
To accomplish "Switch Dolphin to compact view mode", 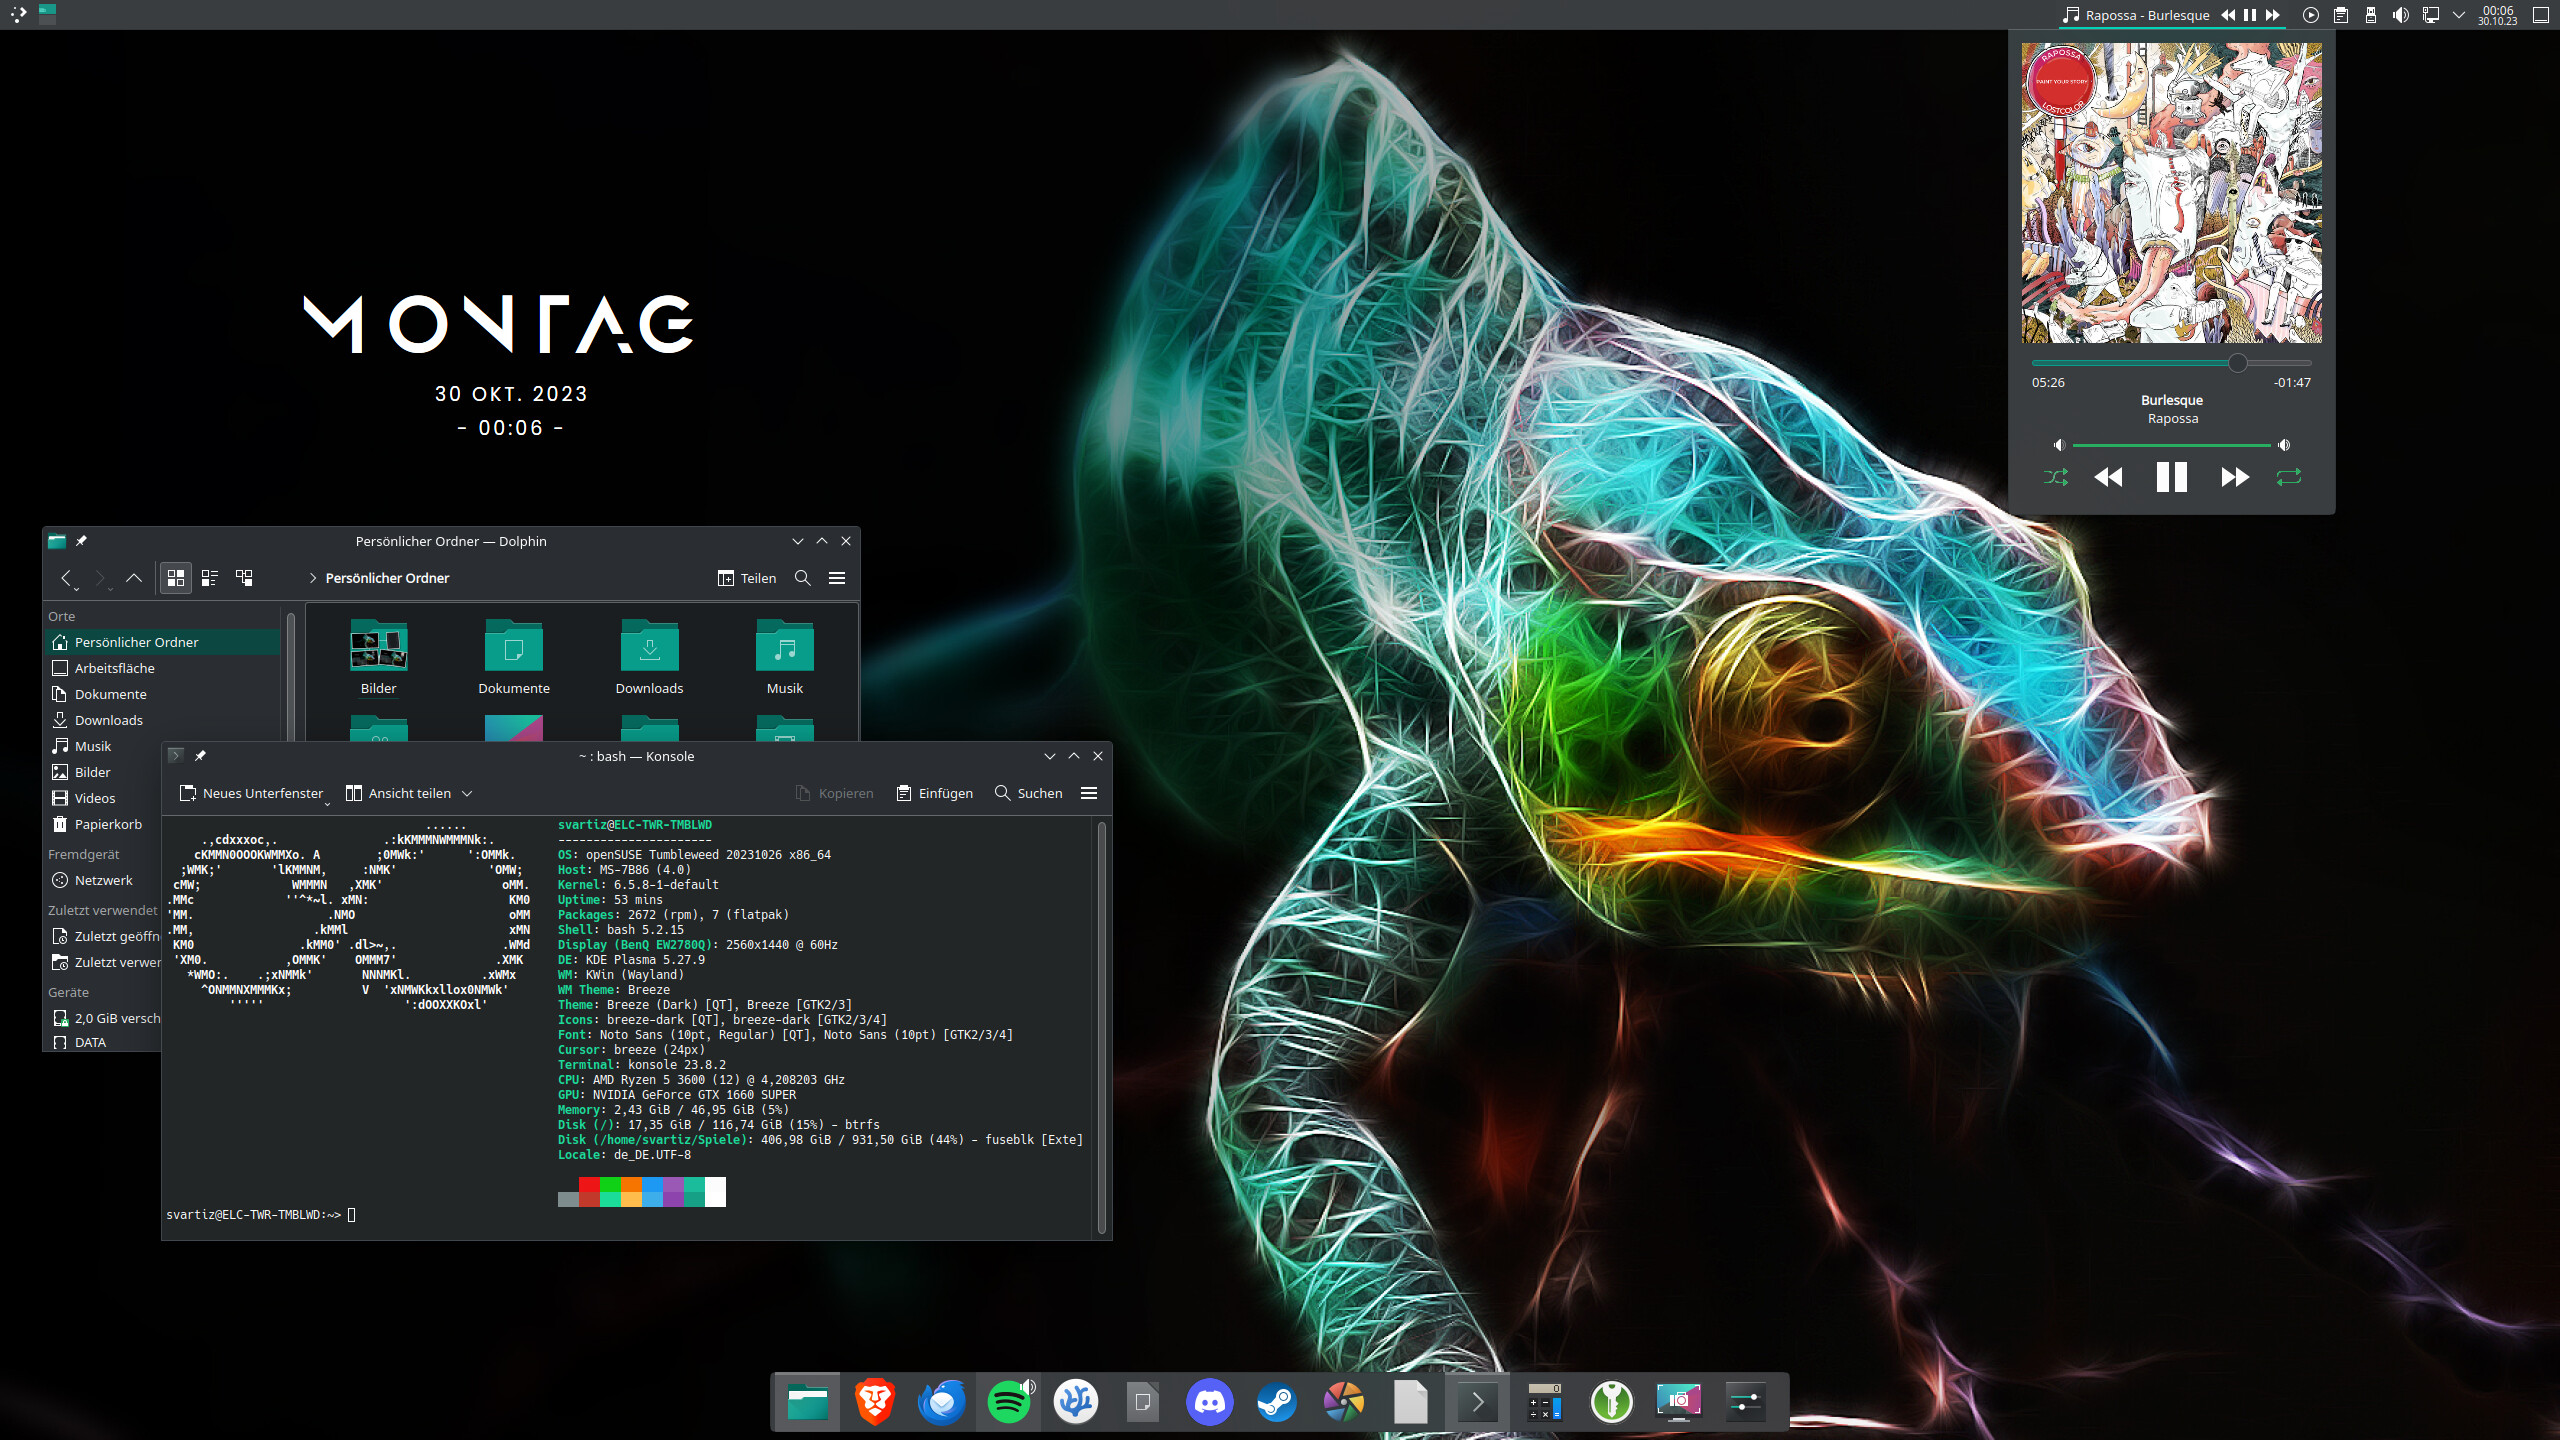I will 210,578.
